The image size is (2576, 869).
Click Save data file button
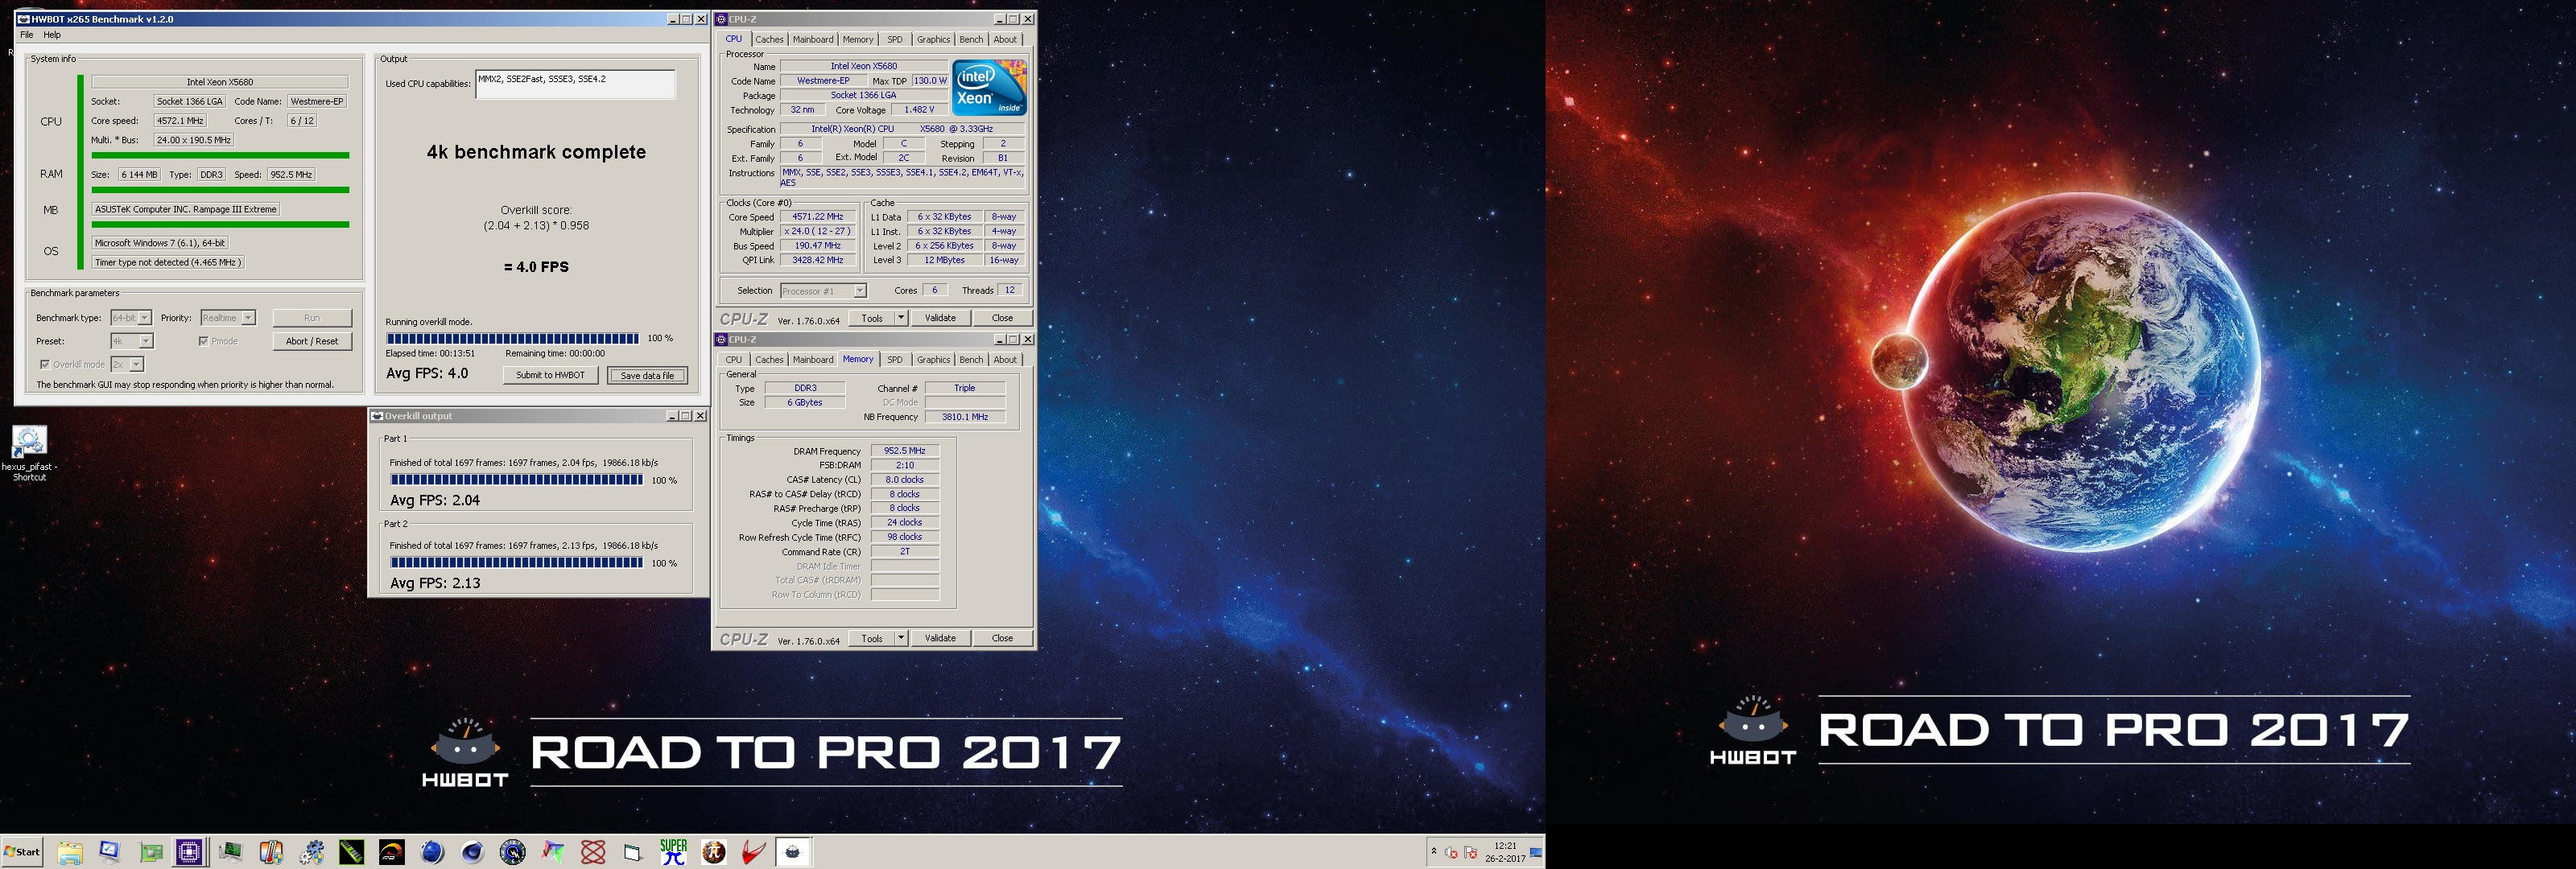[x=647, y=375]
